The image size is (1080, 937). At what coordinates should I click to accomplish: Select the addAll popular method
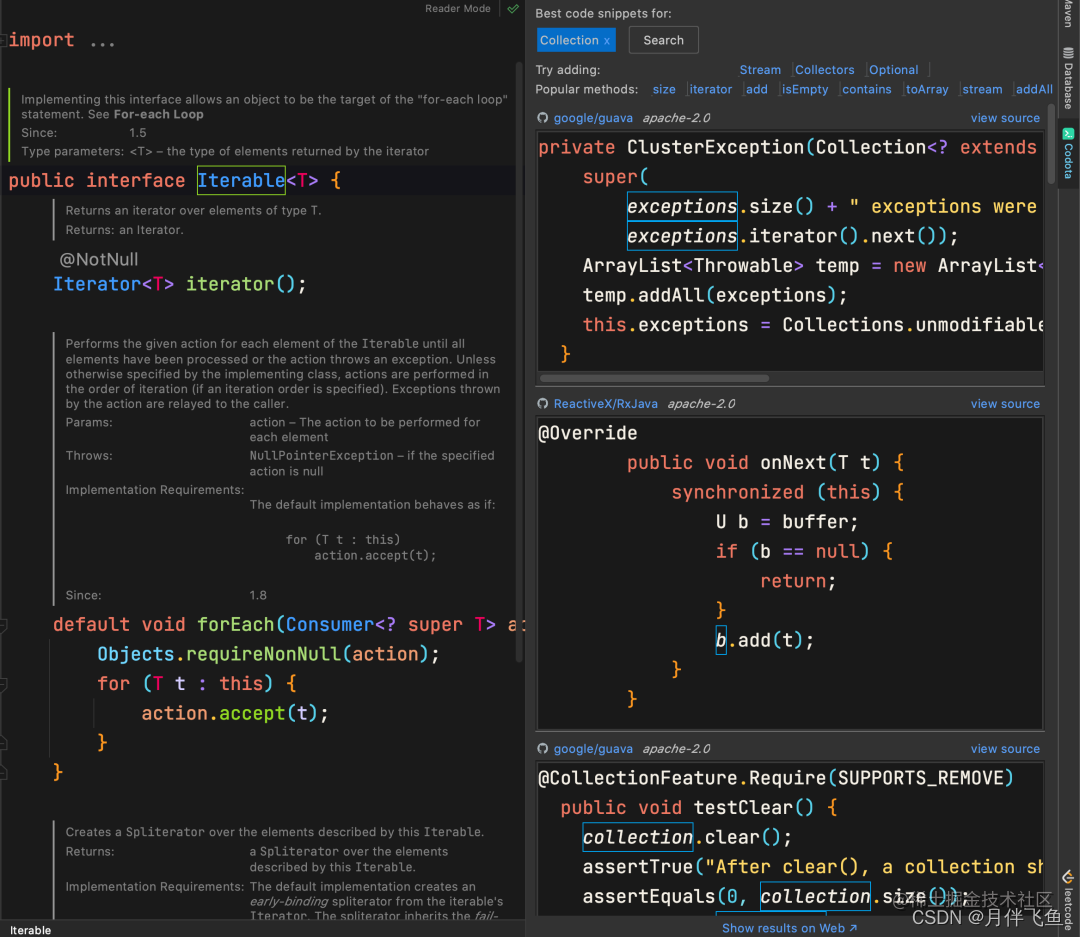click(1034, 90)
